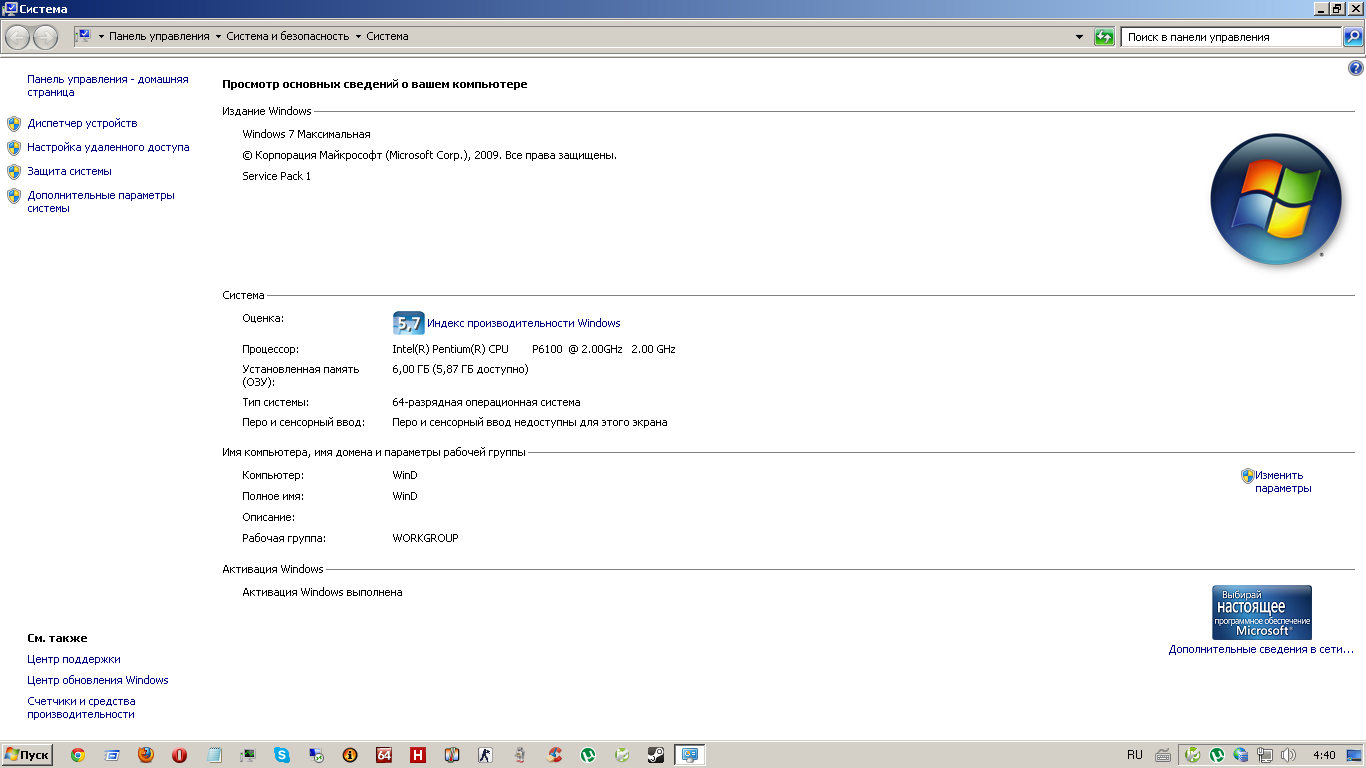Click the Система и безопасность breadcrumb

pos(289,37)
